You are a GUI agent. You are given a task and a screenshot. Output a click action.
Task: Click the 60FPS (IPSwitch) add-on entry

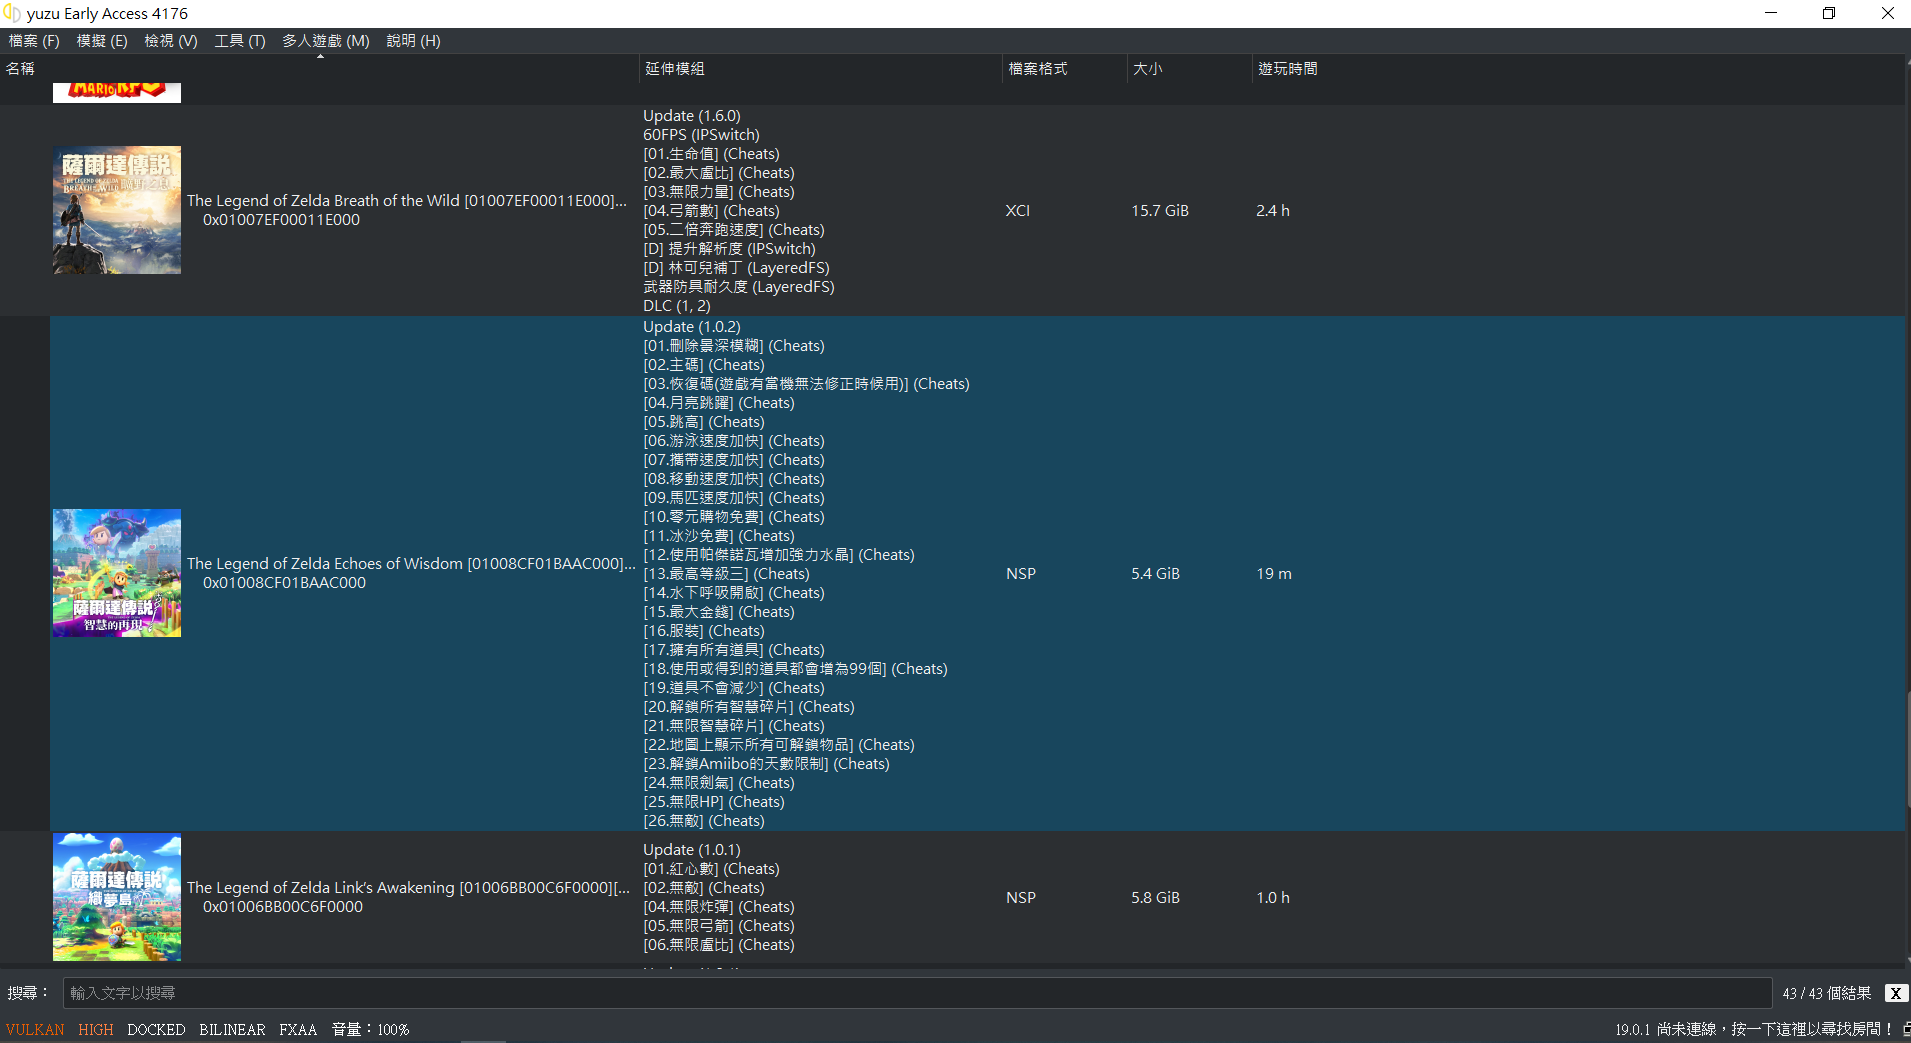[701, 135]
